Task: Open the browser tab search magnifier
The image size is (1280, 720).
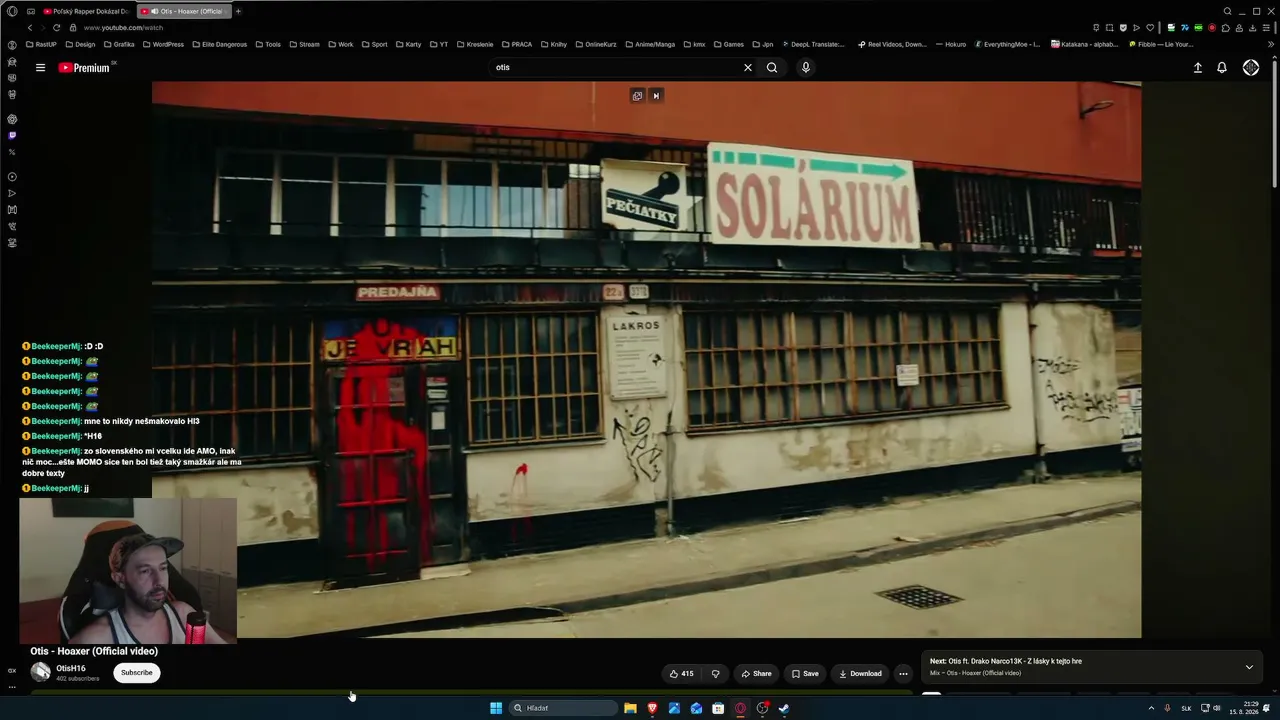Action: coord(1228,11)
